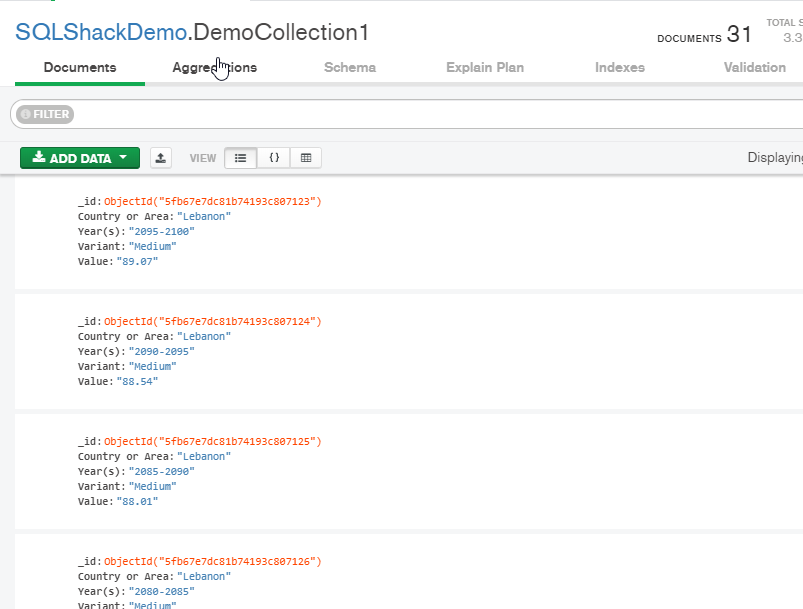Go to the Explain Plan tab
Image resolution: width=803 pixels, height=609 pixels.
click(484, 68)
